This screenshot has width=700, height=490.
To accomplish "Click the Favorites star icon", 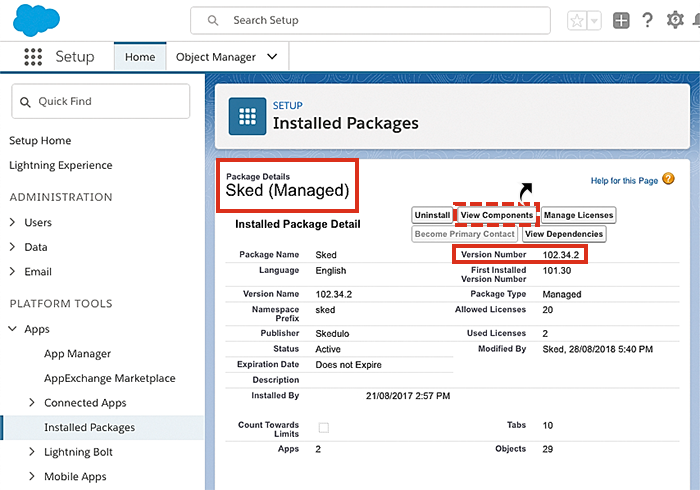I will tap(577, 21).
